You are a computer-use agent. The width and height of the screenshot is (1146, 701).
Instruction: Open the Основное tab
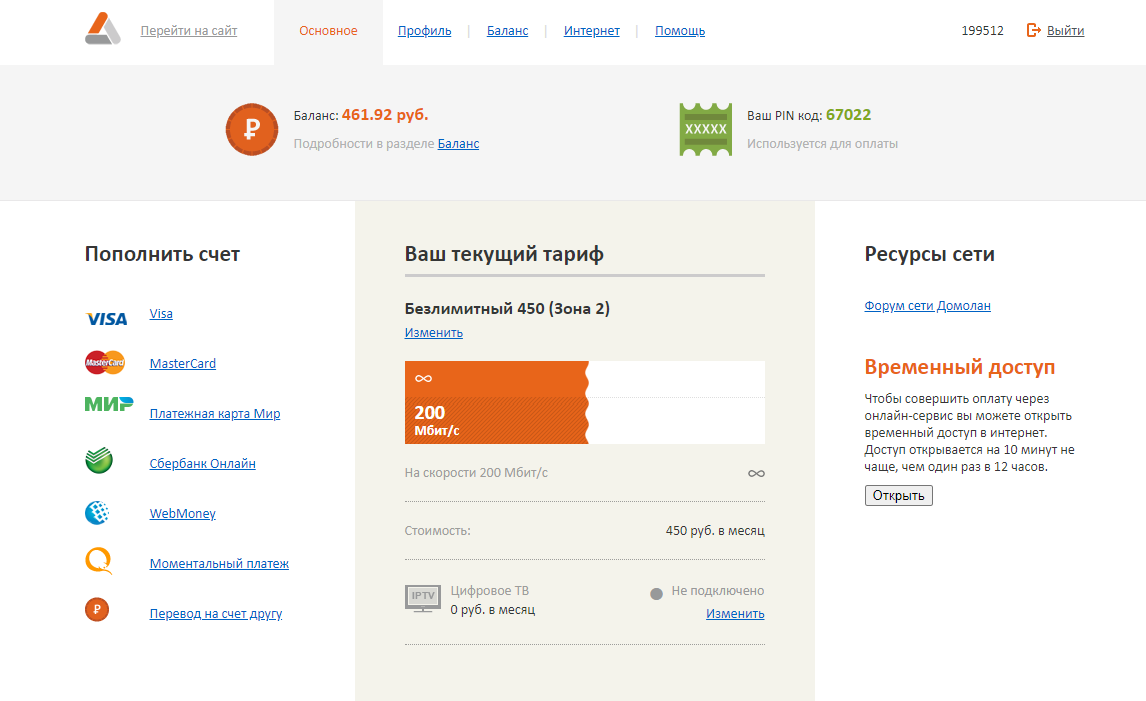tap(328, 31)
